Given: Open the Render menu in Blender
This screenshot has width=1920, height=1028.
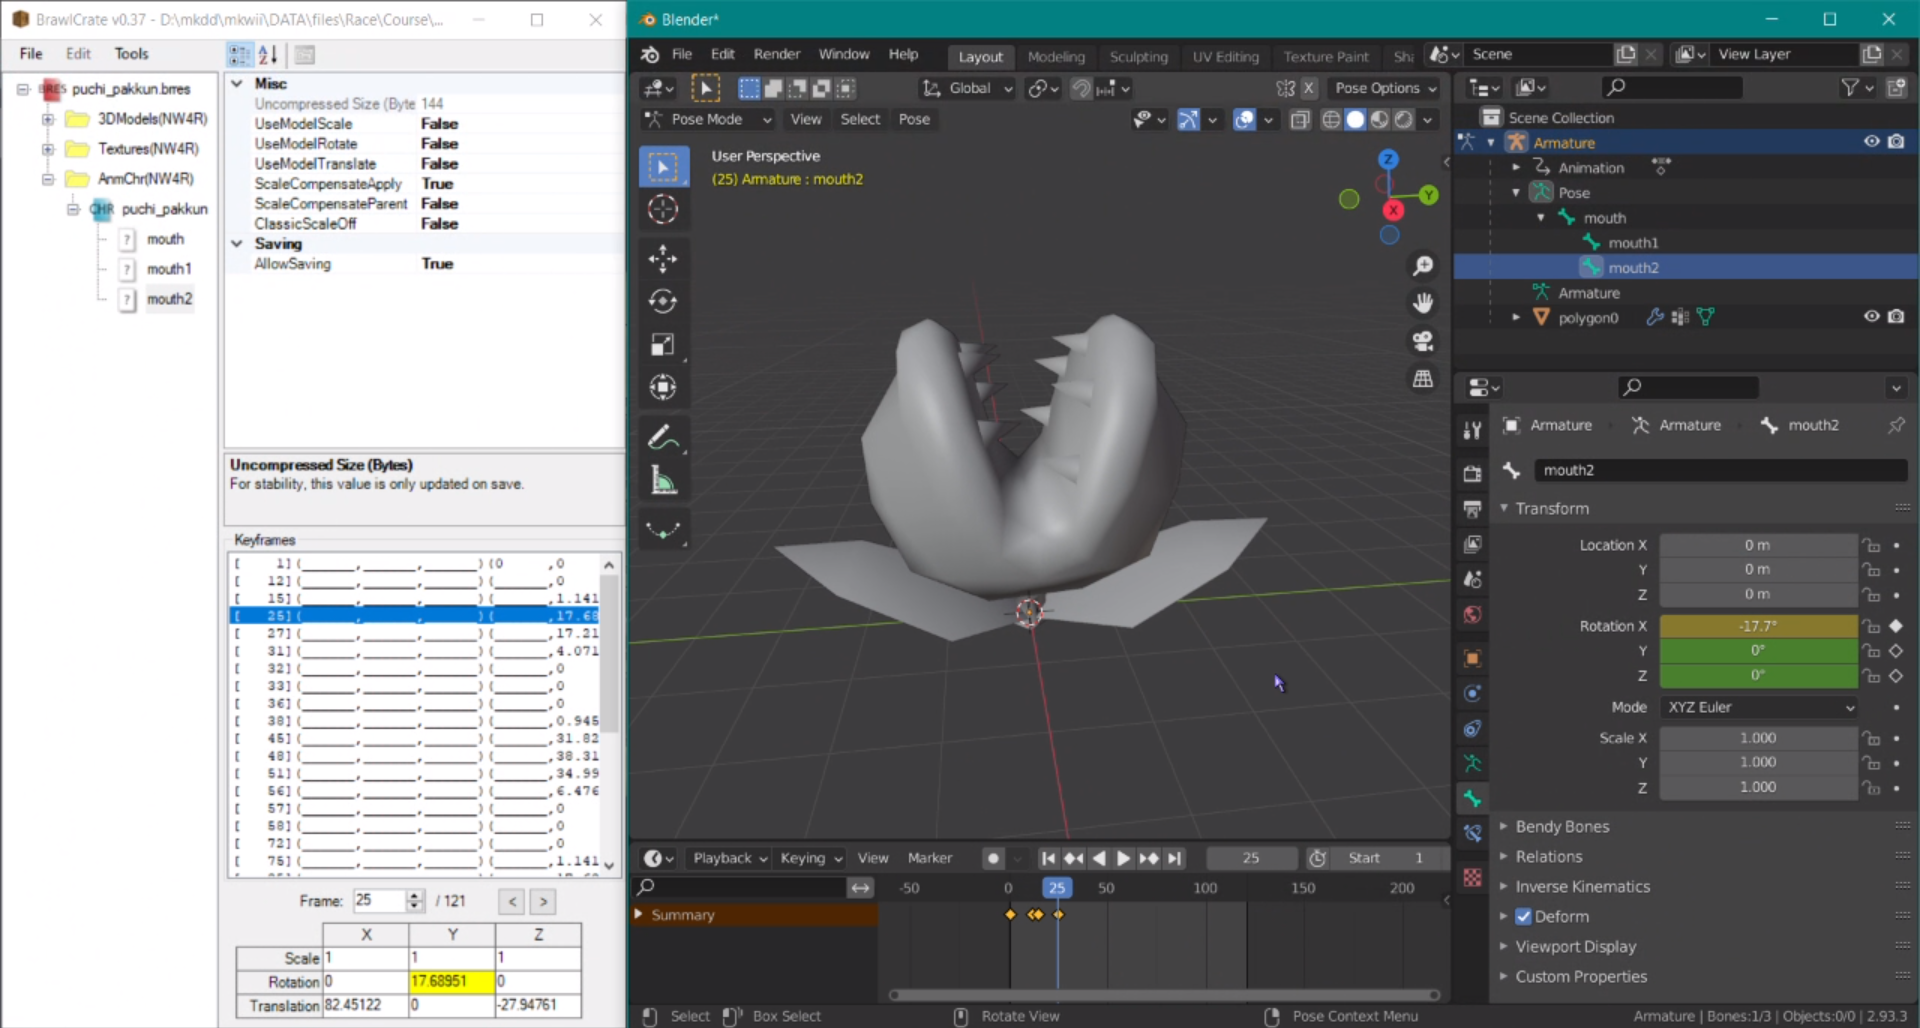Looking at the screenshot, I should (776, 54).
